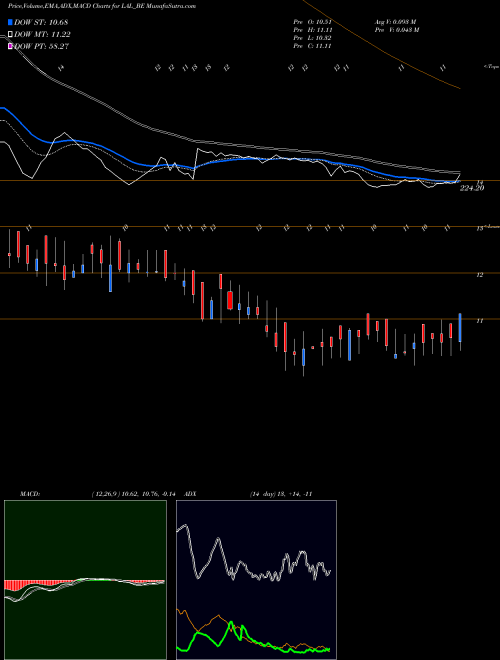The image size is (500, 660).
Task: Click the 'Pre C: 11.11' close value
Action: coord(312,46)
